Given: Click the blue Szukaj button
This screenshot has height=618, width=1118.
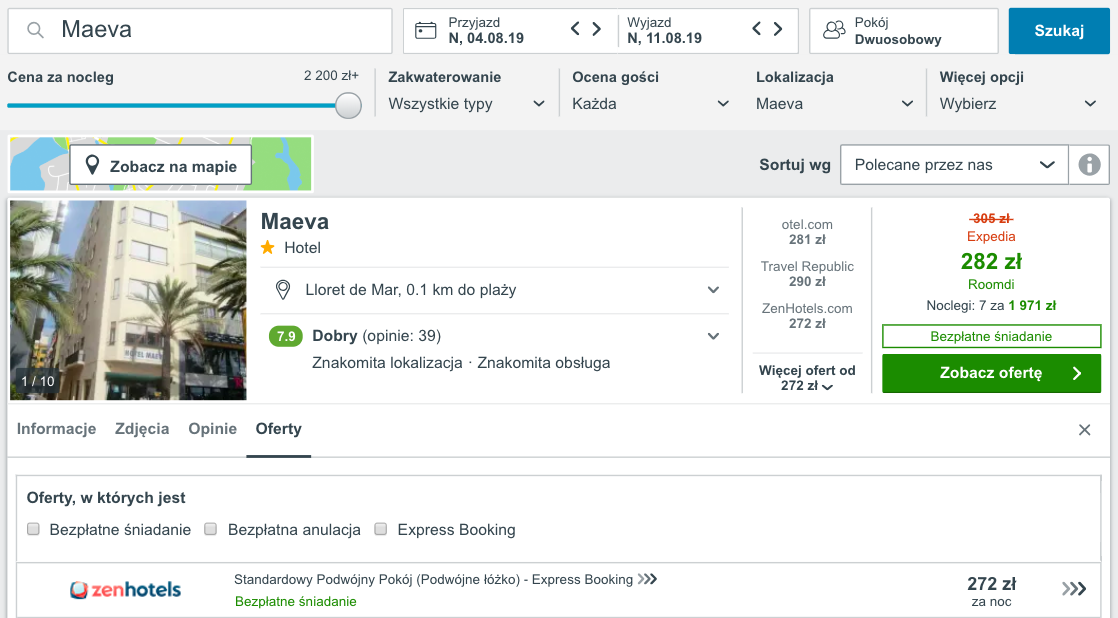Looking at the screenshot, I should click(x=1059, y=31).
